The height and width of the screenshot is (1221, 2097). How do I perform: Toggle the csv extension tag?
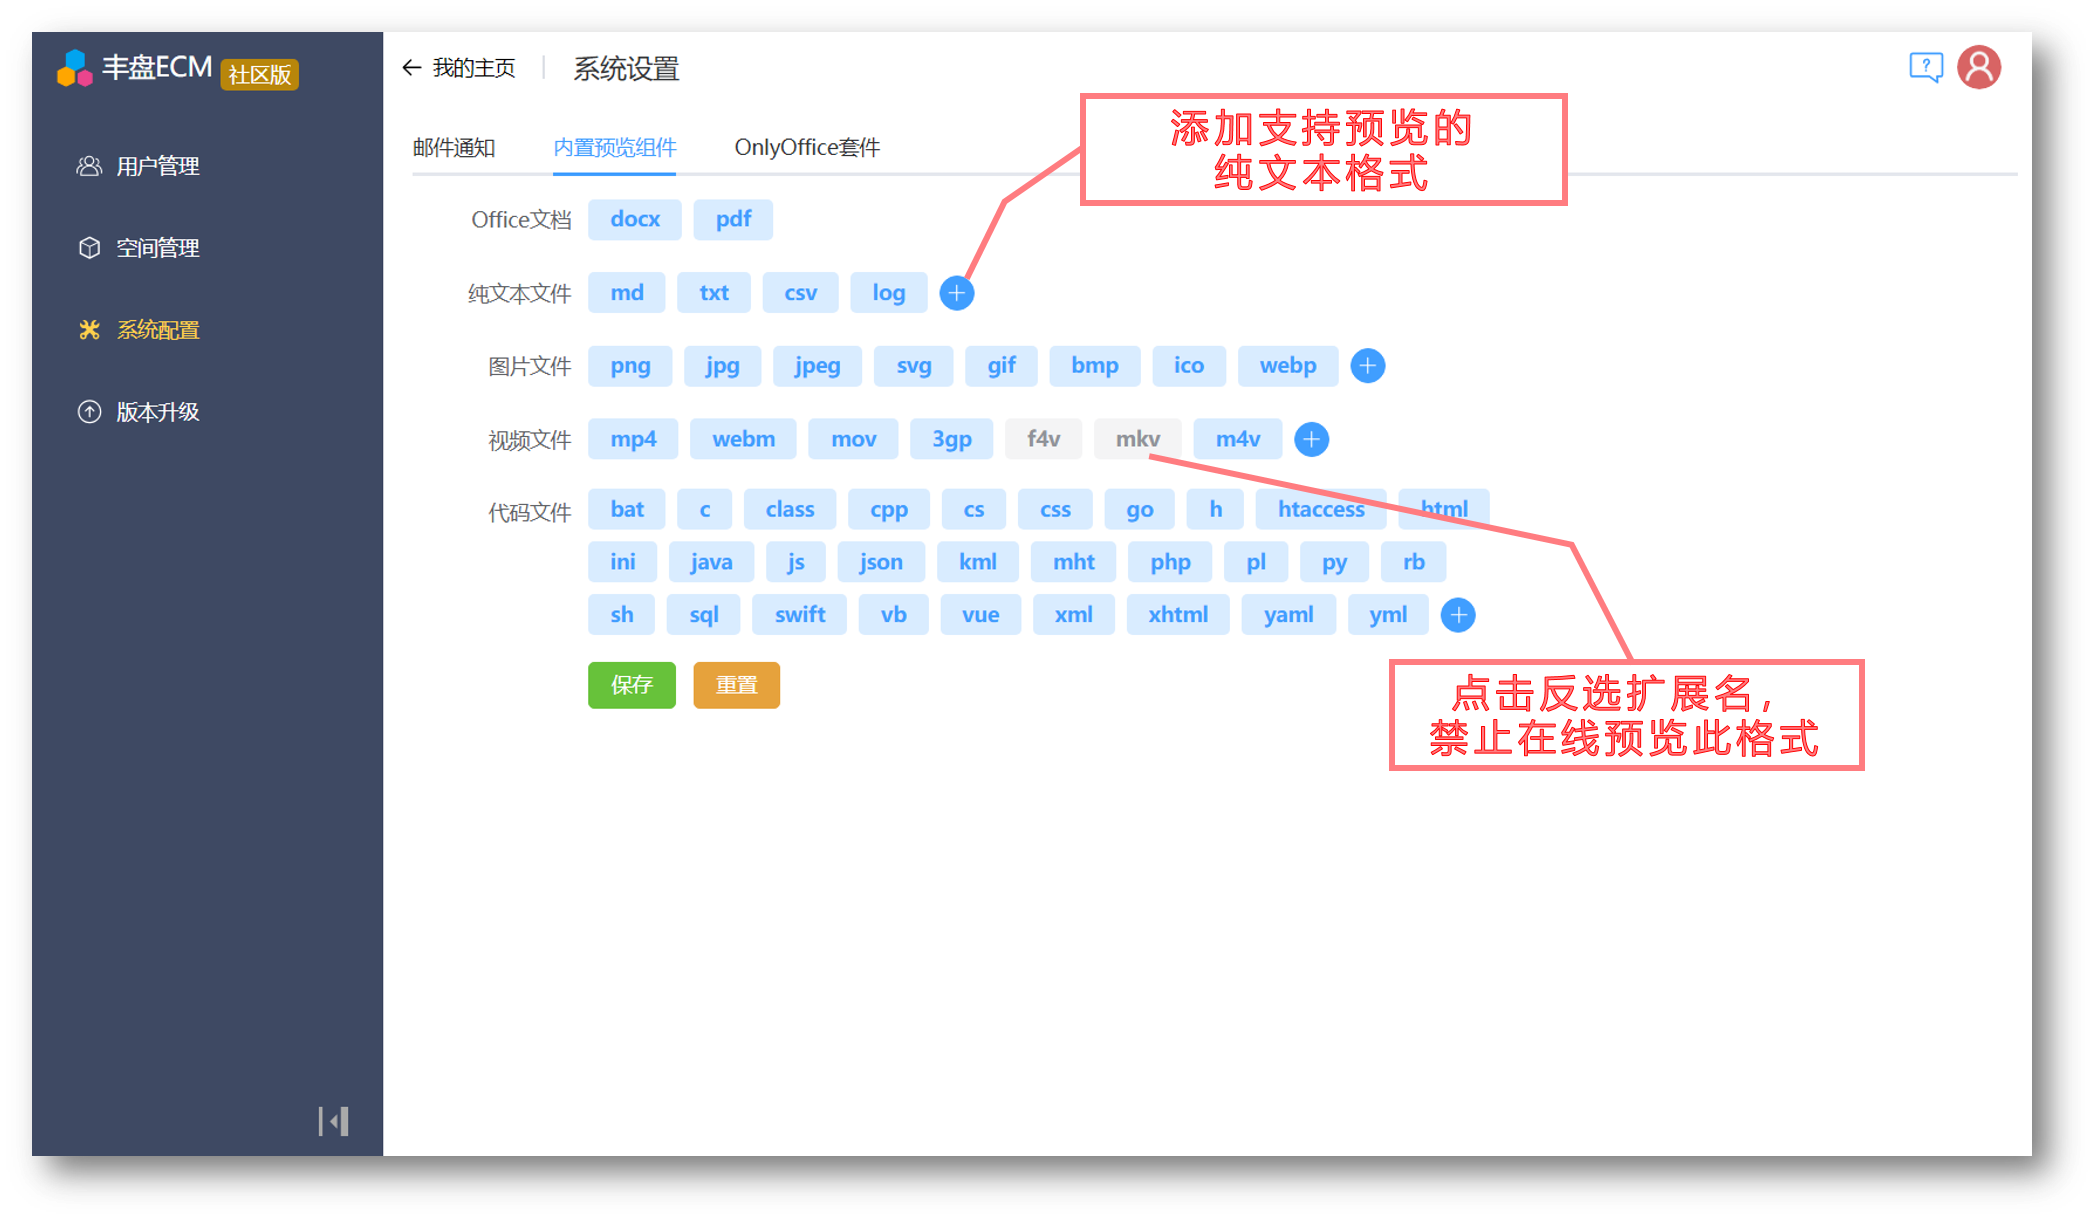click(801, 293)
